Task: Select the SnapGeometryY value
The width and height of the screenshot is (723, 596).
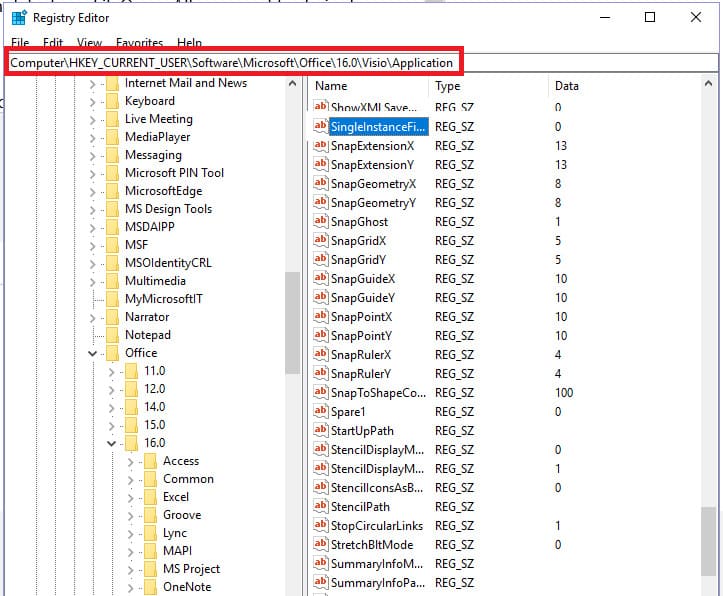Action: coord(373,203)
